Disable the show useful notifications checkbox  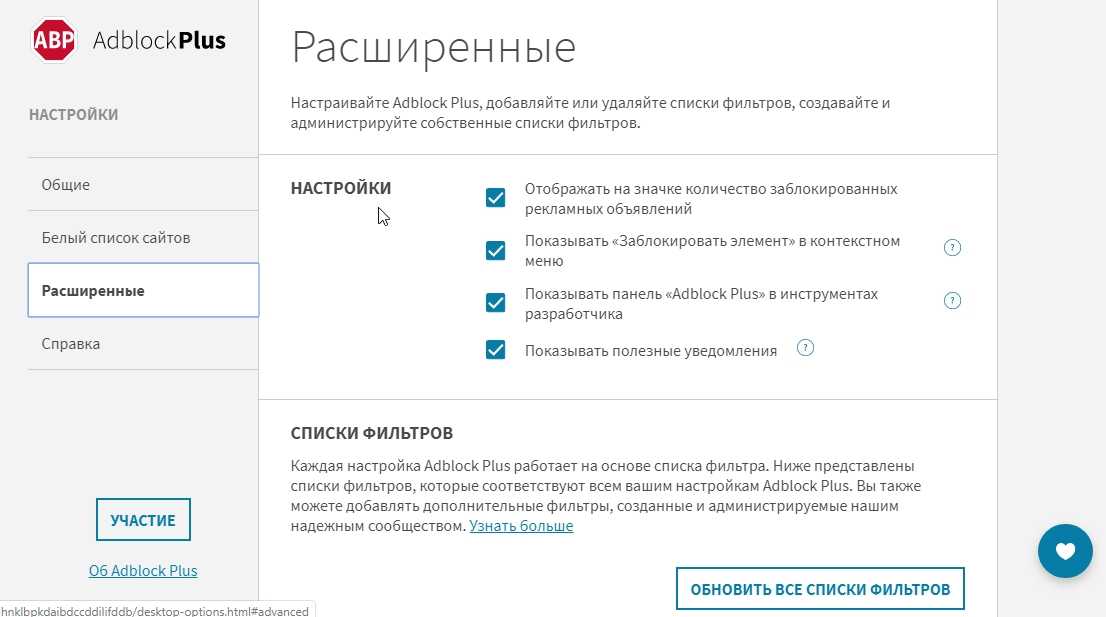495,350
